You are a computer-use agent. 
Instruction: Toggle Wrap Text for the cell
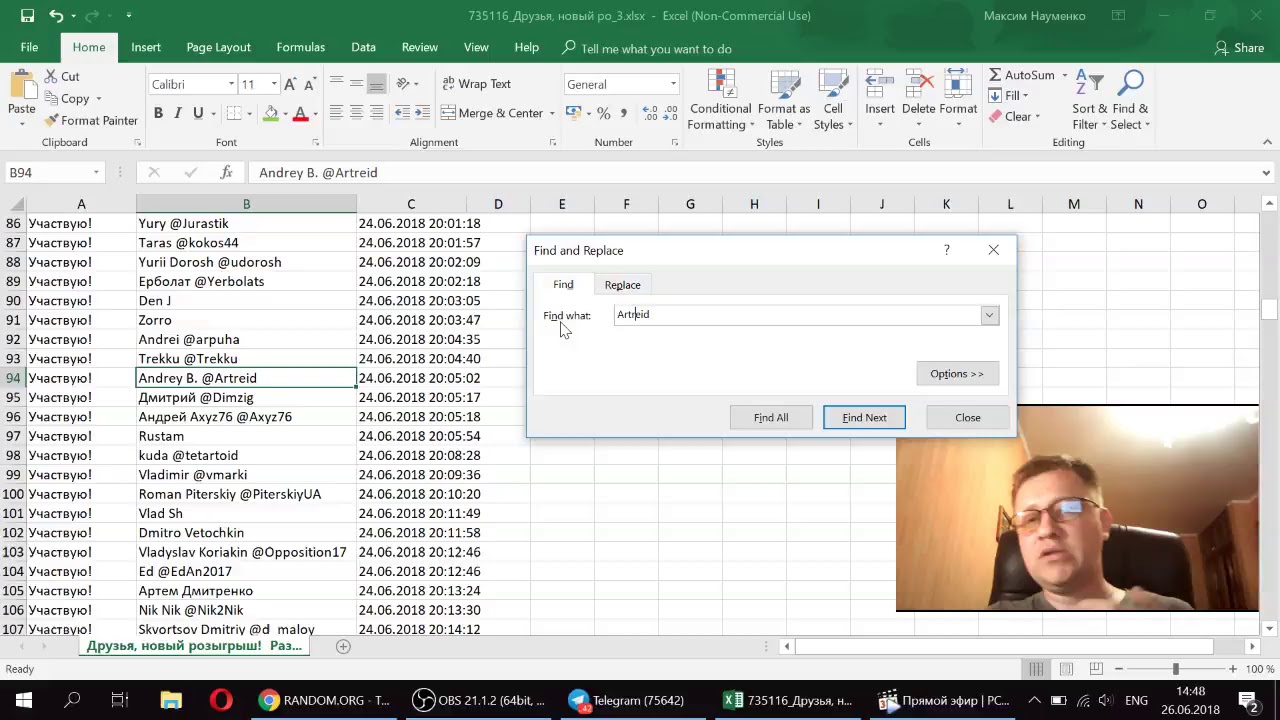click(476, 84)
